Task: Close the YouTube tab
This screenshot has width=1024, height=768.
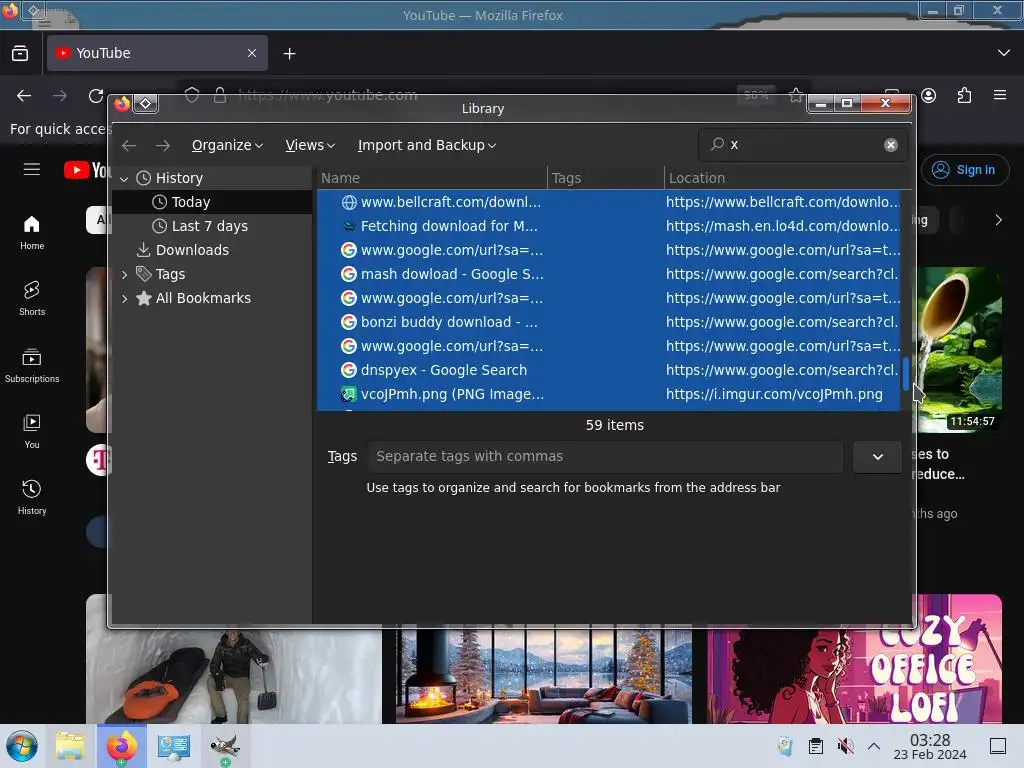Action: 252,53
